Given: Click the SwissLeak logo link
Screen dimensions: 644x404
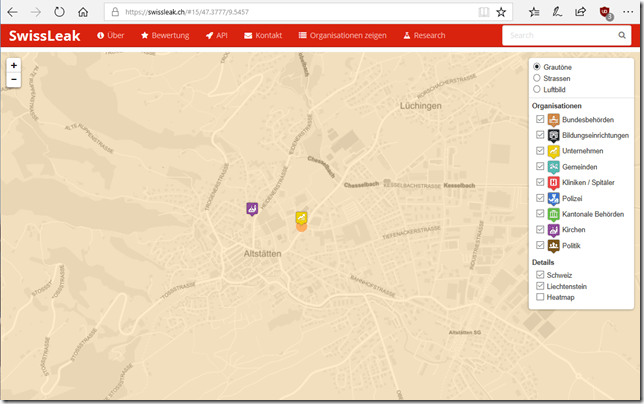Looking at the screenshot, I should tap(44, 35).
